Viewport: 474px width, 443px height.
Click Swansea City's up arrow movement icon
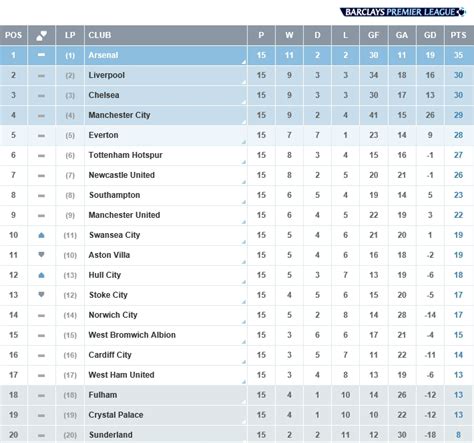tap(41, 235)
